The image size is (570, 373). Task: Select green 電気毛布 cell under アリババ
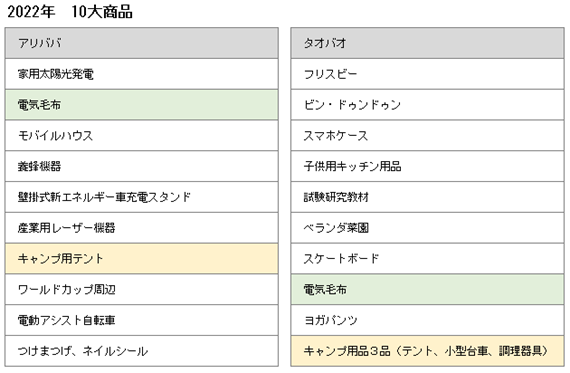[x=142, y=105]
